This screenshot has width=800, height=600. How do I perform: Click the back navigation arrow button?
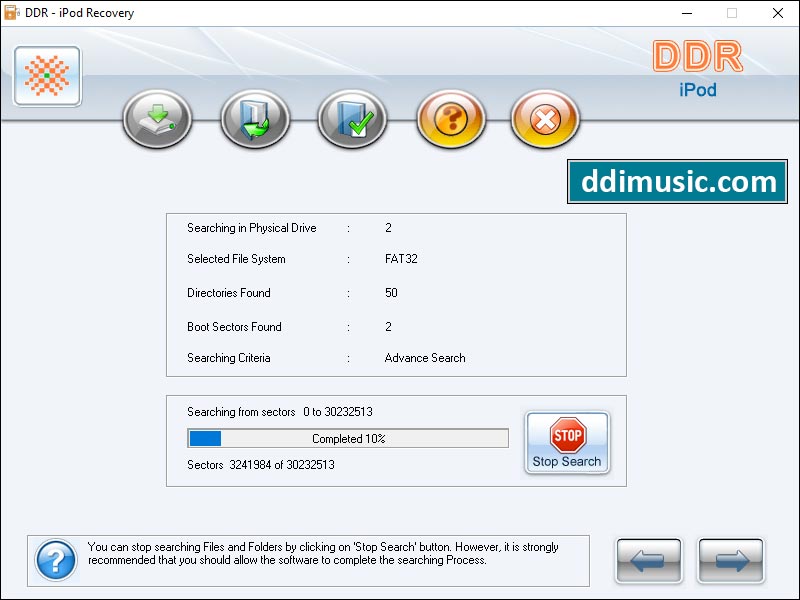coord(648,560)
